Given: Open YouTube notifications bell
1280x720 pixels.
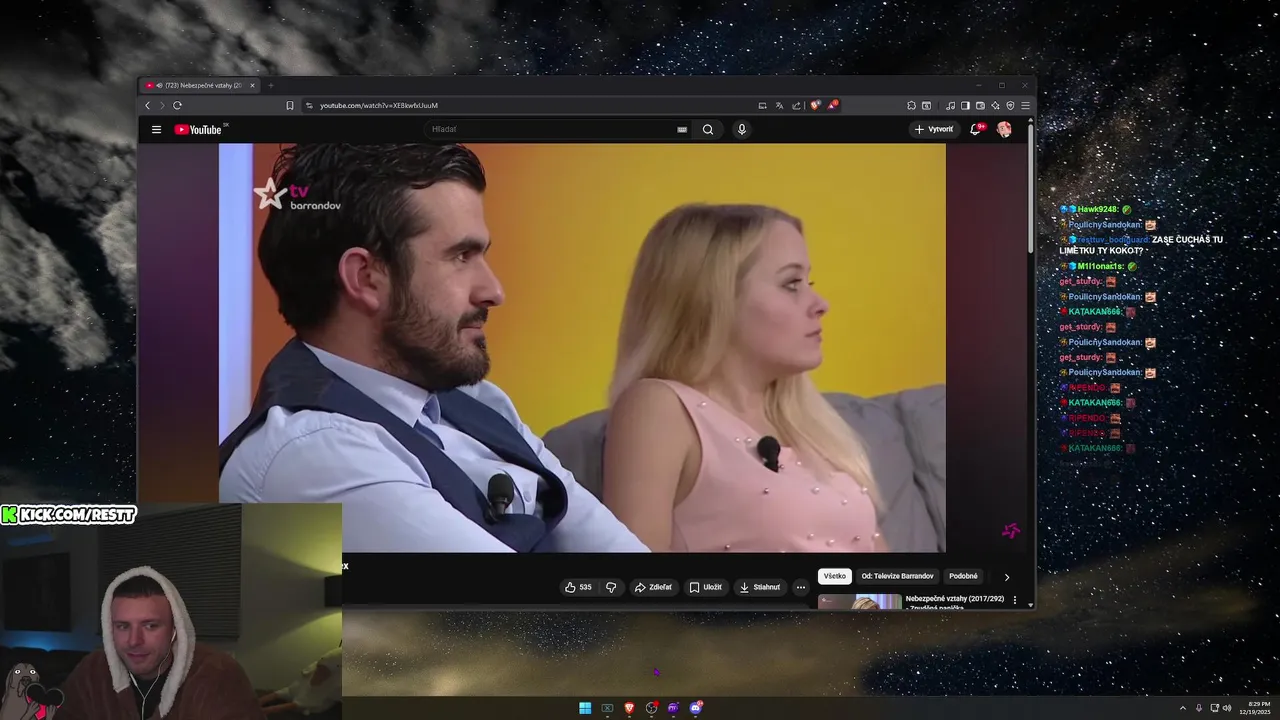Looking at the screenshot, I should pyautogui.click(x=976, y=129).
